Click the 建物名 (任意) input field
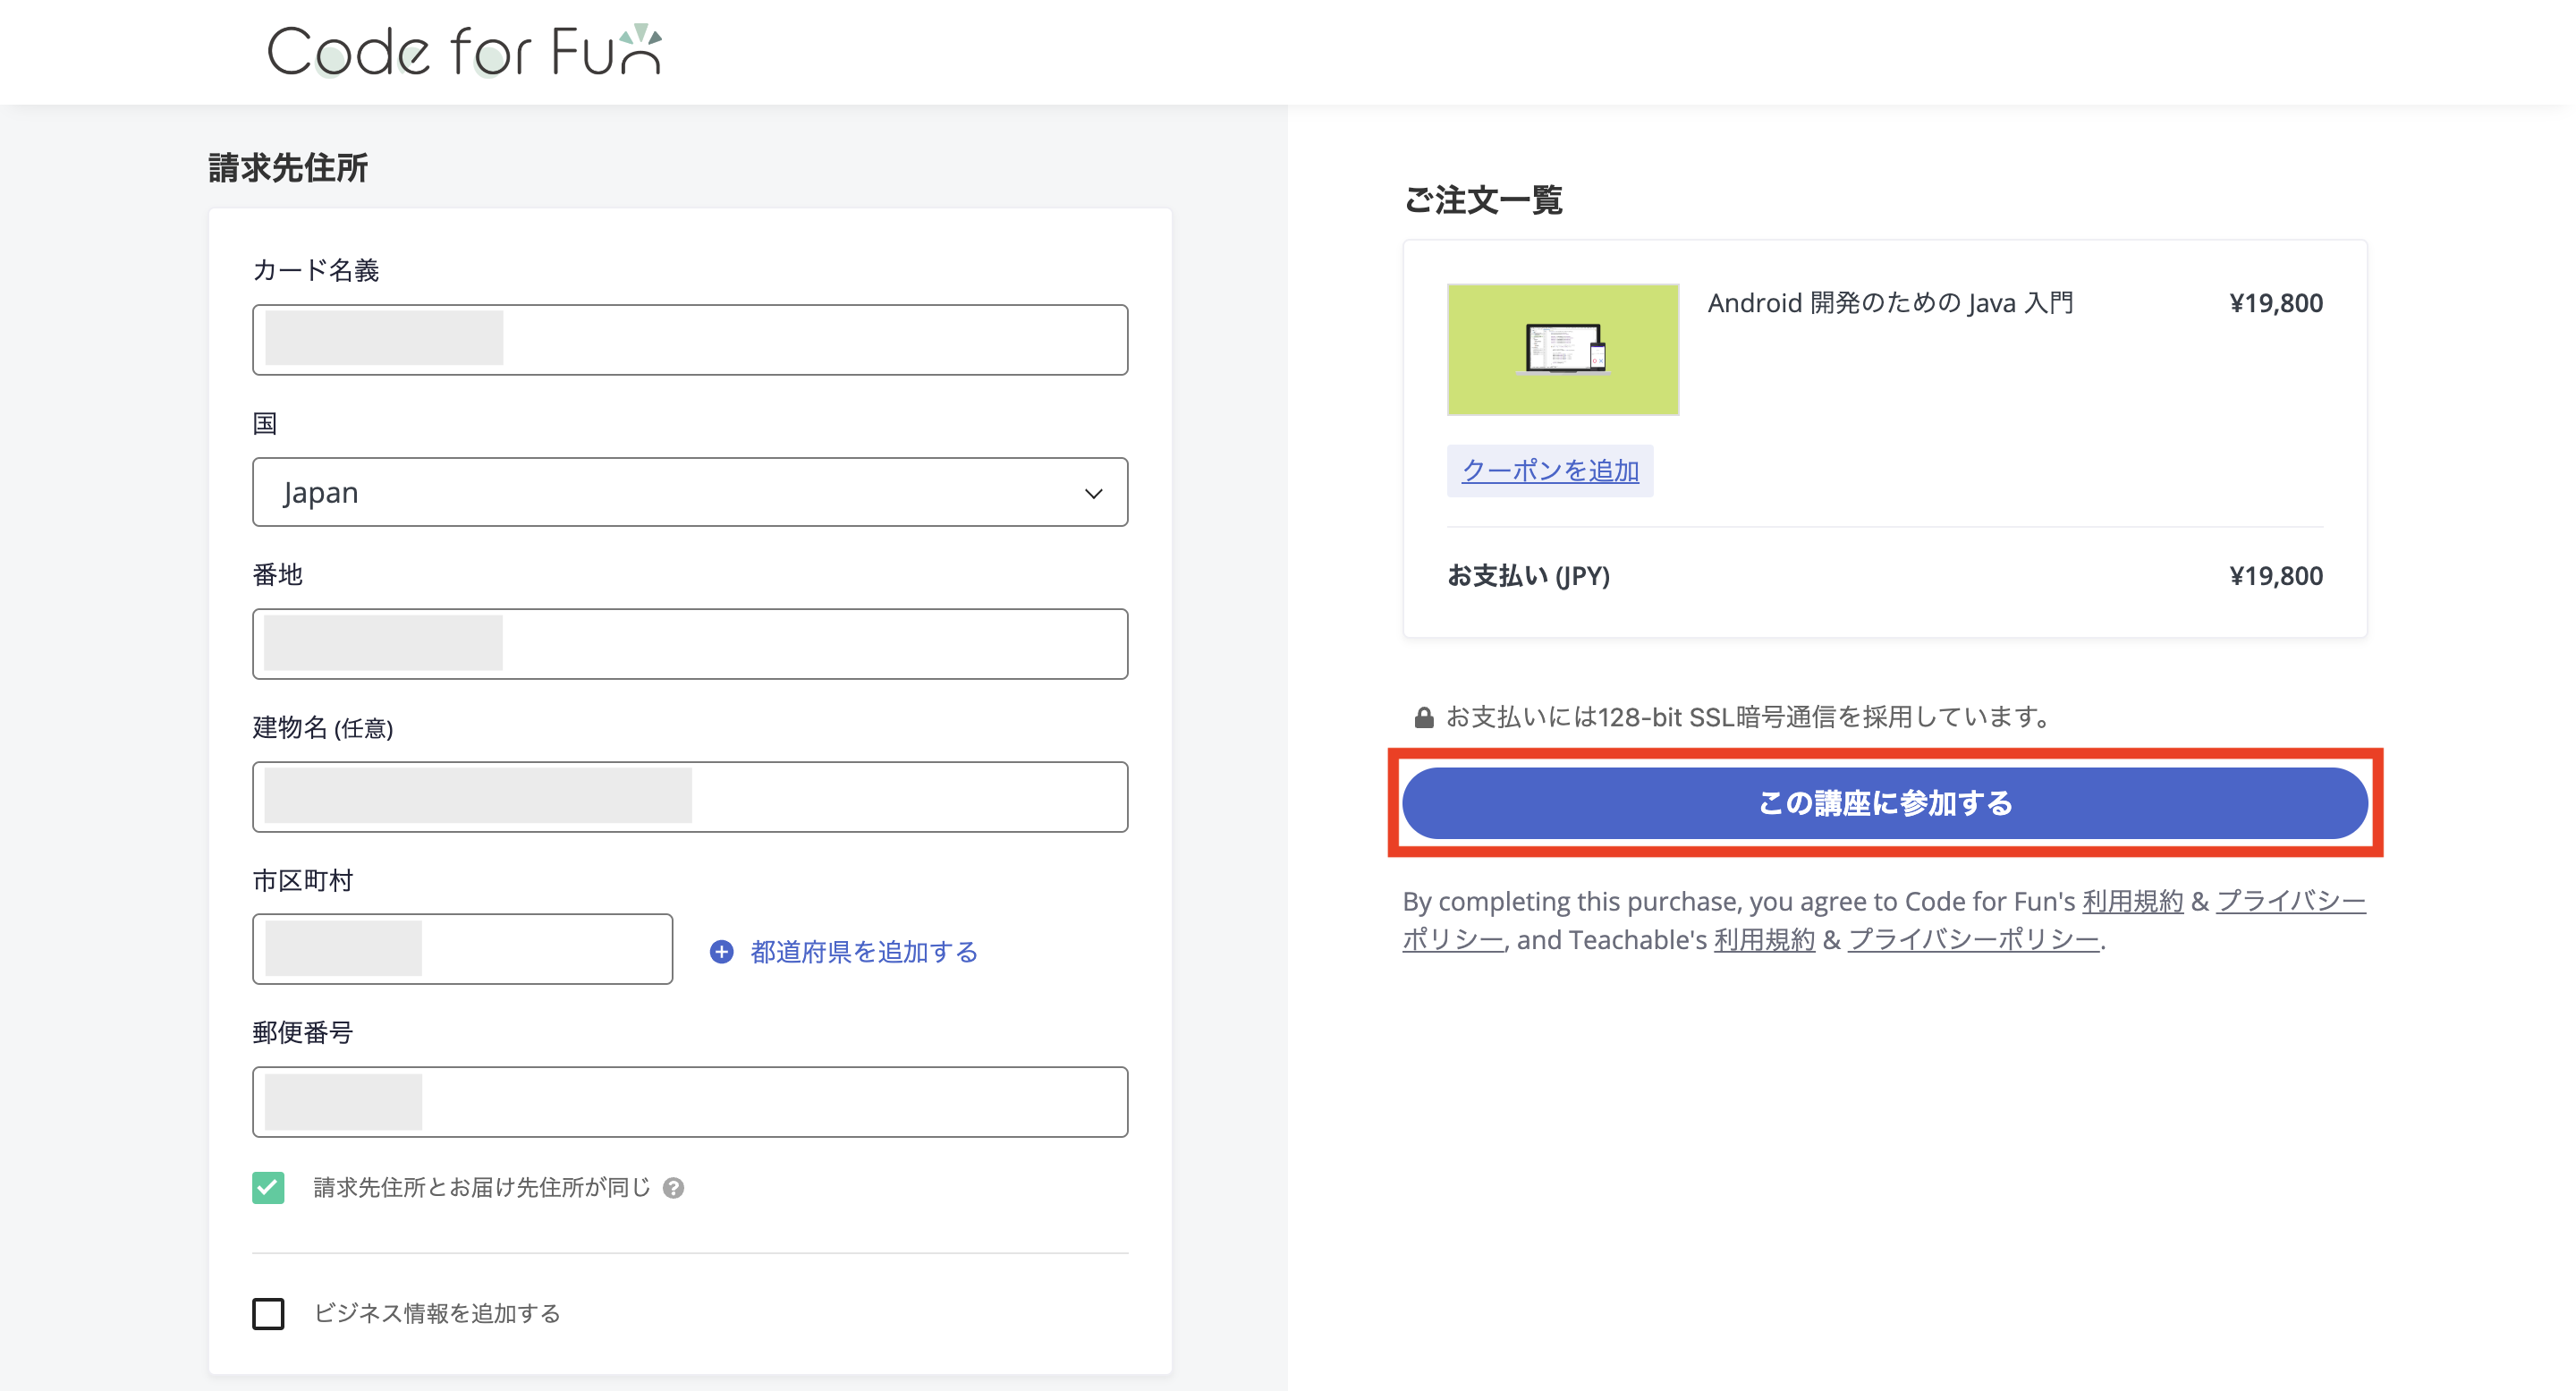The width and height of the screenshot is (2576, 1391). pyautogui.click(x=690, y=797)
